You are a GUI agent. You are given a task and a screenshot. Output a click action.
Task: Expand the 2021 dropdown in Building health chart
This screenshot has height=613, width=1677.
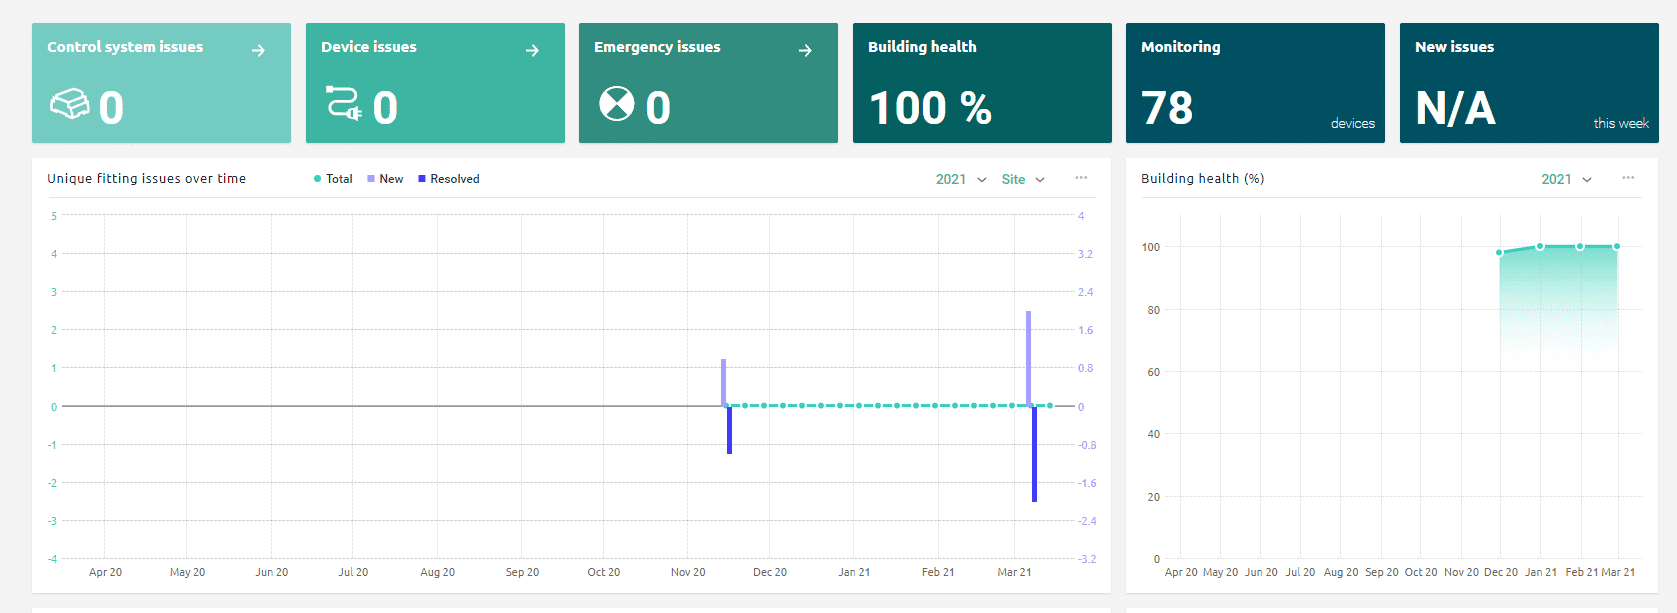coord(1566,179)
